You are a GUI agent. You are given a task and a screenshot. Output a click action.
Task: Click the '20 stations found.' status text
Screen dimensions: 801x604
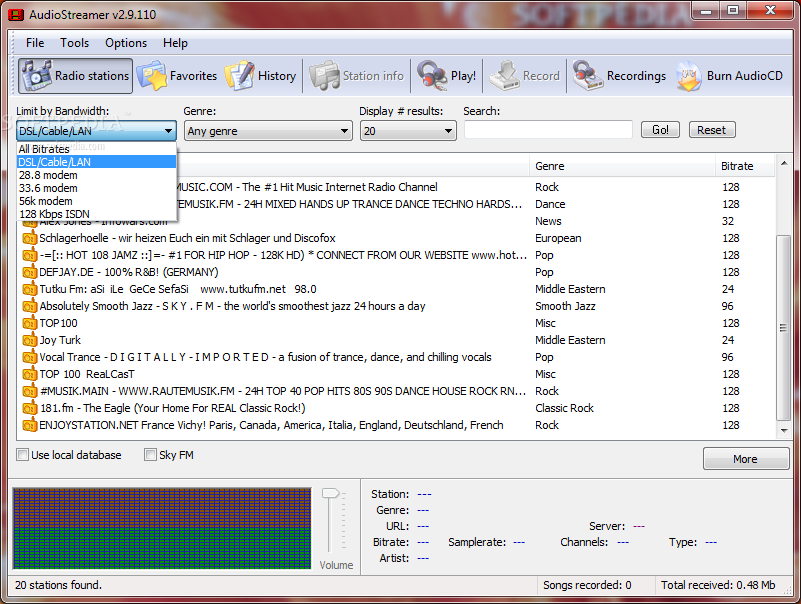(58, 585)
